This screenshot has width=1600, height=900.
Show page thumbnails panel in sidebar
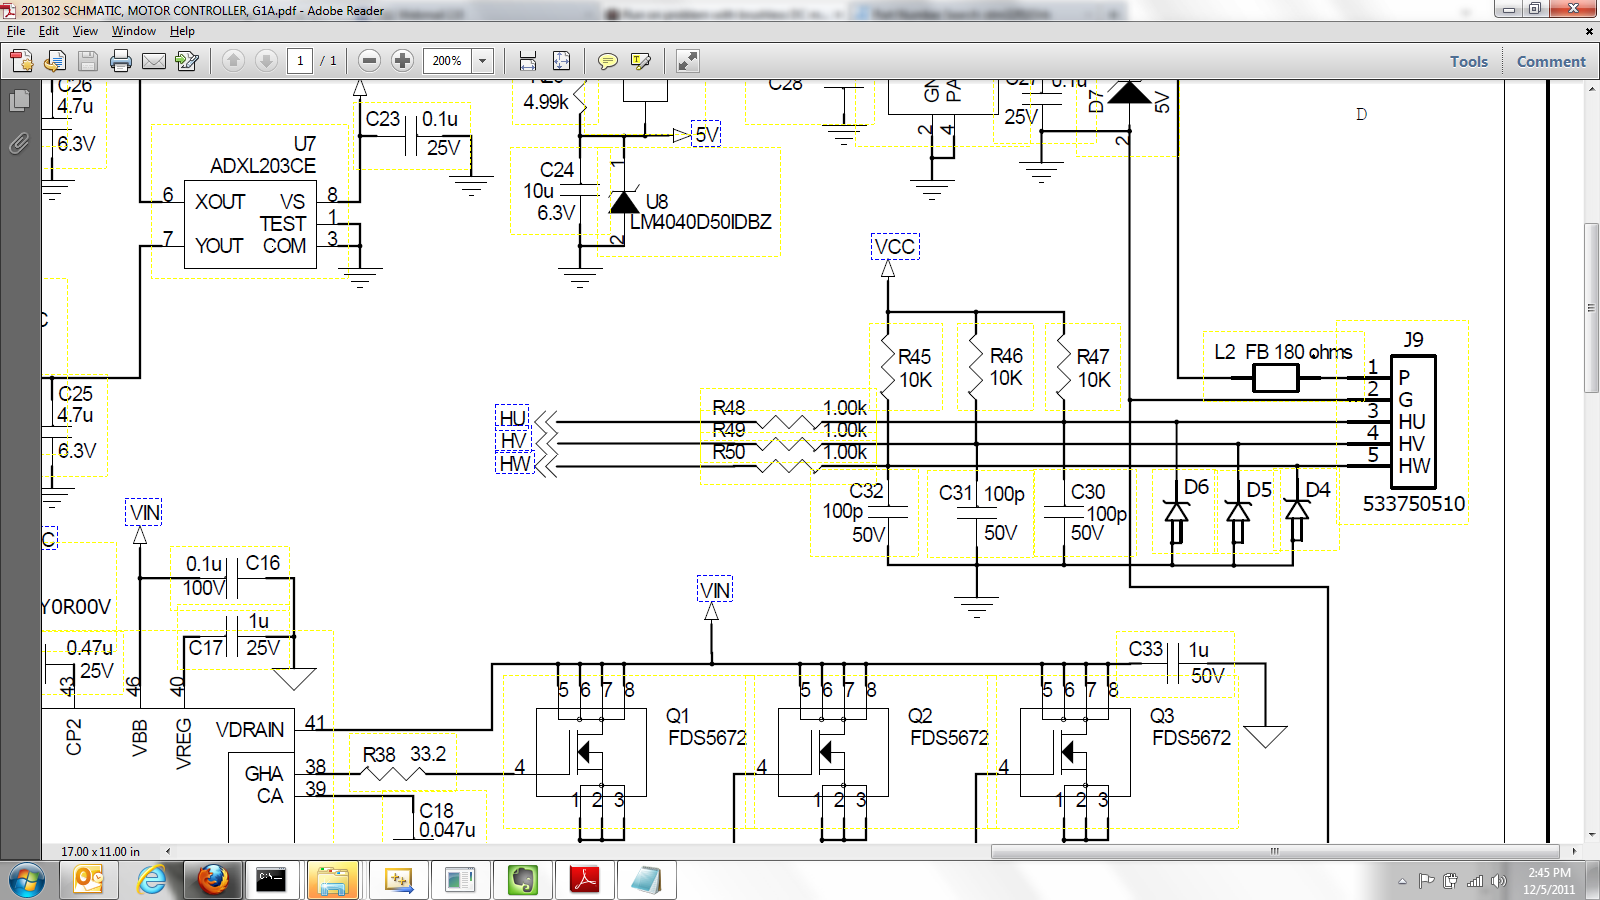pos(19,100)
